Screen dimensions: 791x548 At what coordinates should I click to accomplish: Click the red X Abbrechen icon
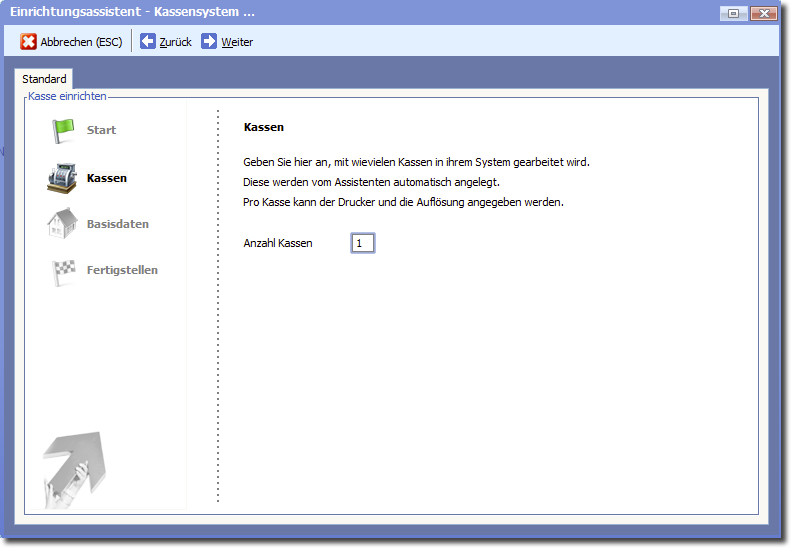(x=29, y=42)
